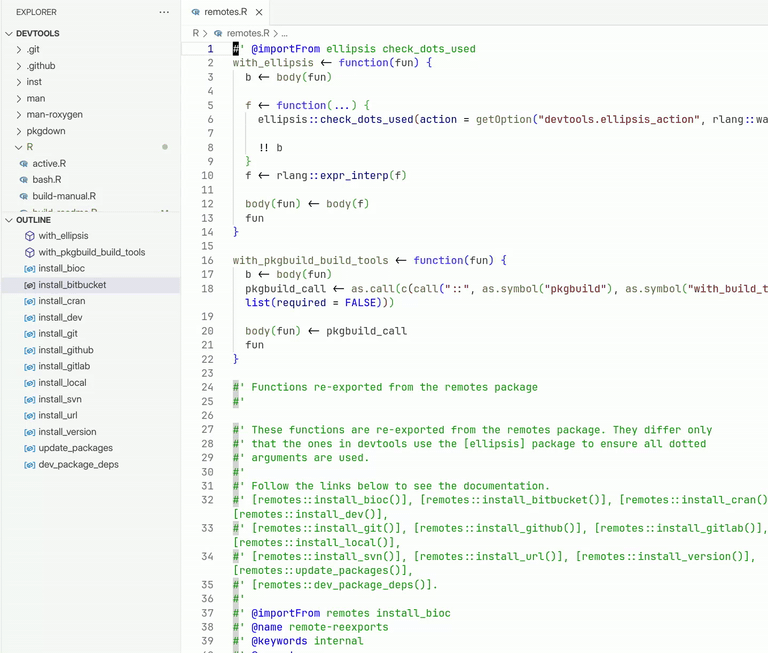Collapse the R folder
The height and width of the screenshot is (653, 768).
pos(19,147)
